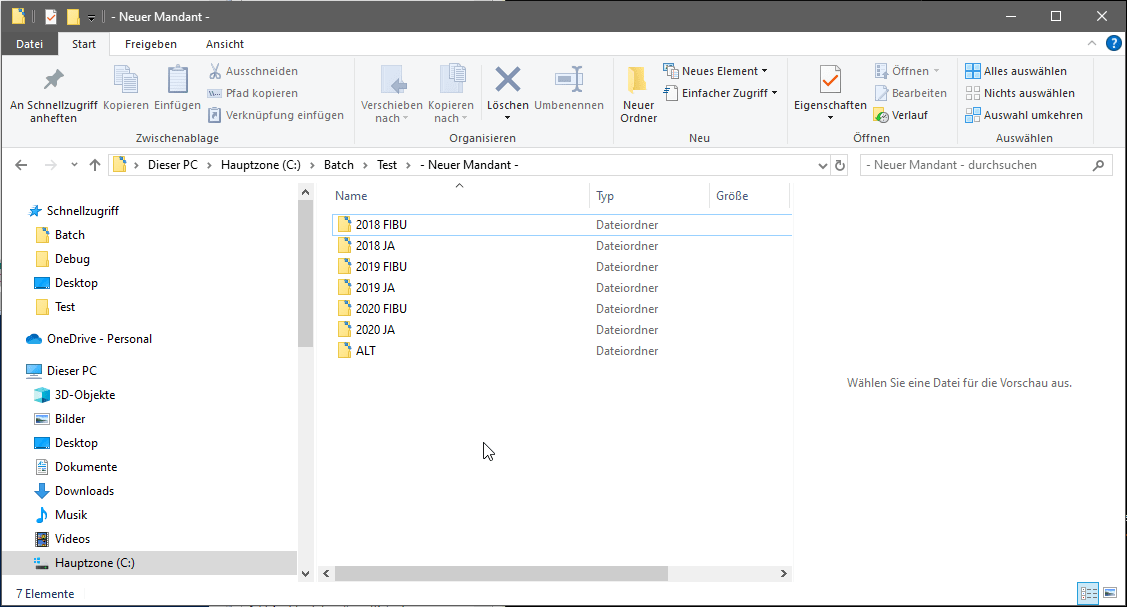Click Auswahl umkehren to invert selection

click(1023, 115)
